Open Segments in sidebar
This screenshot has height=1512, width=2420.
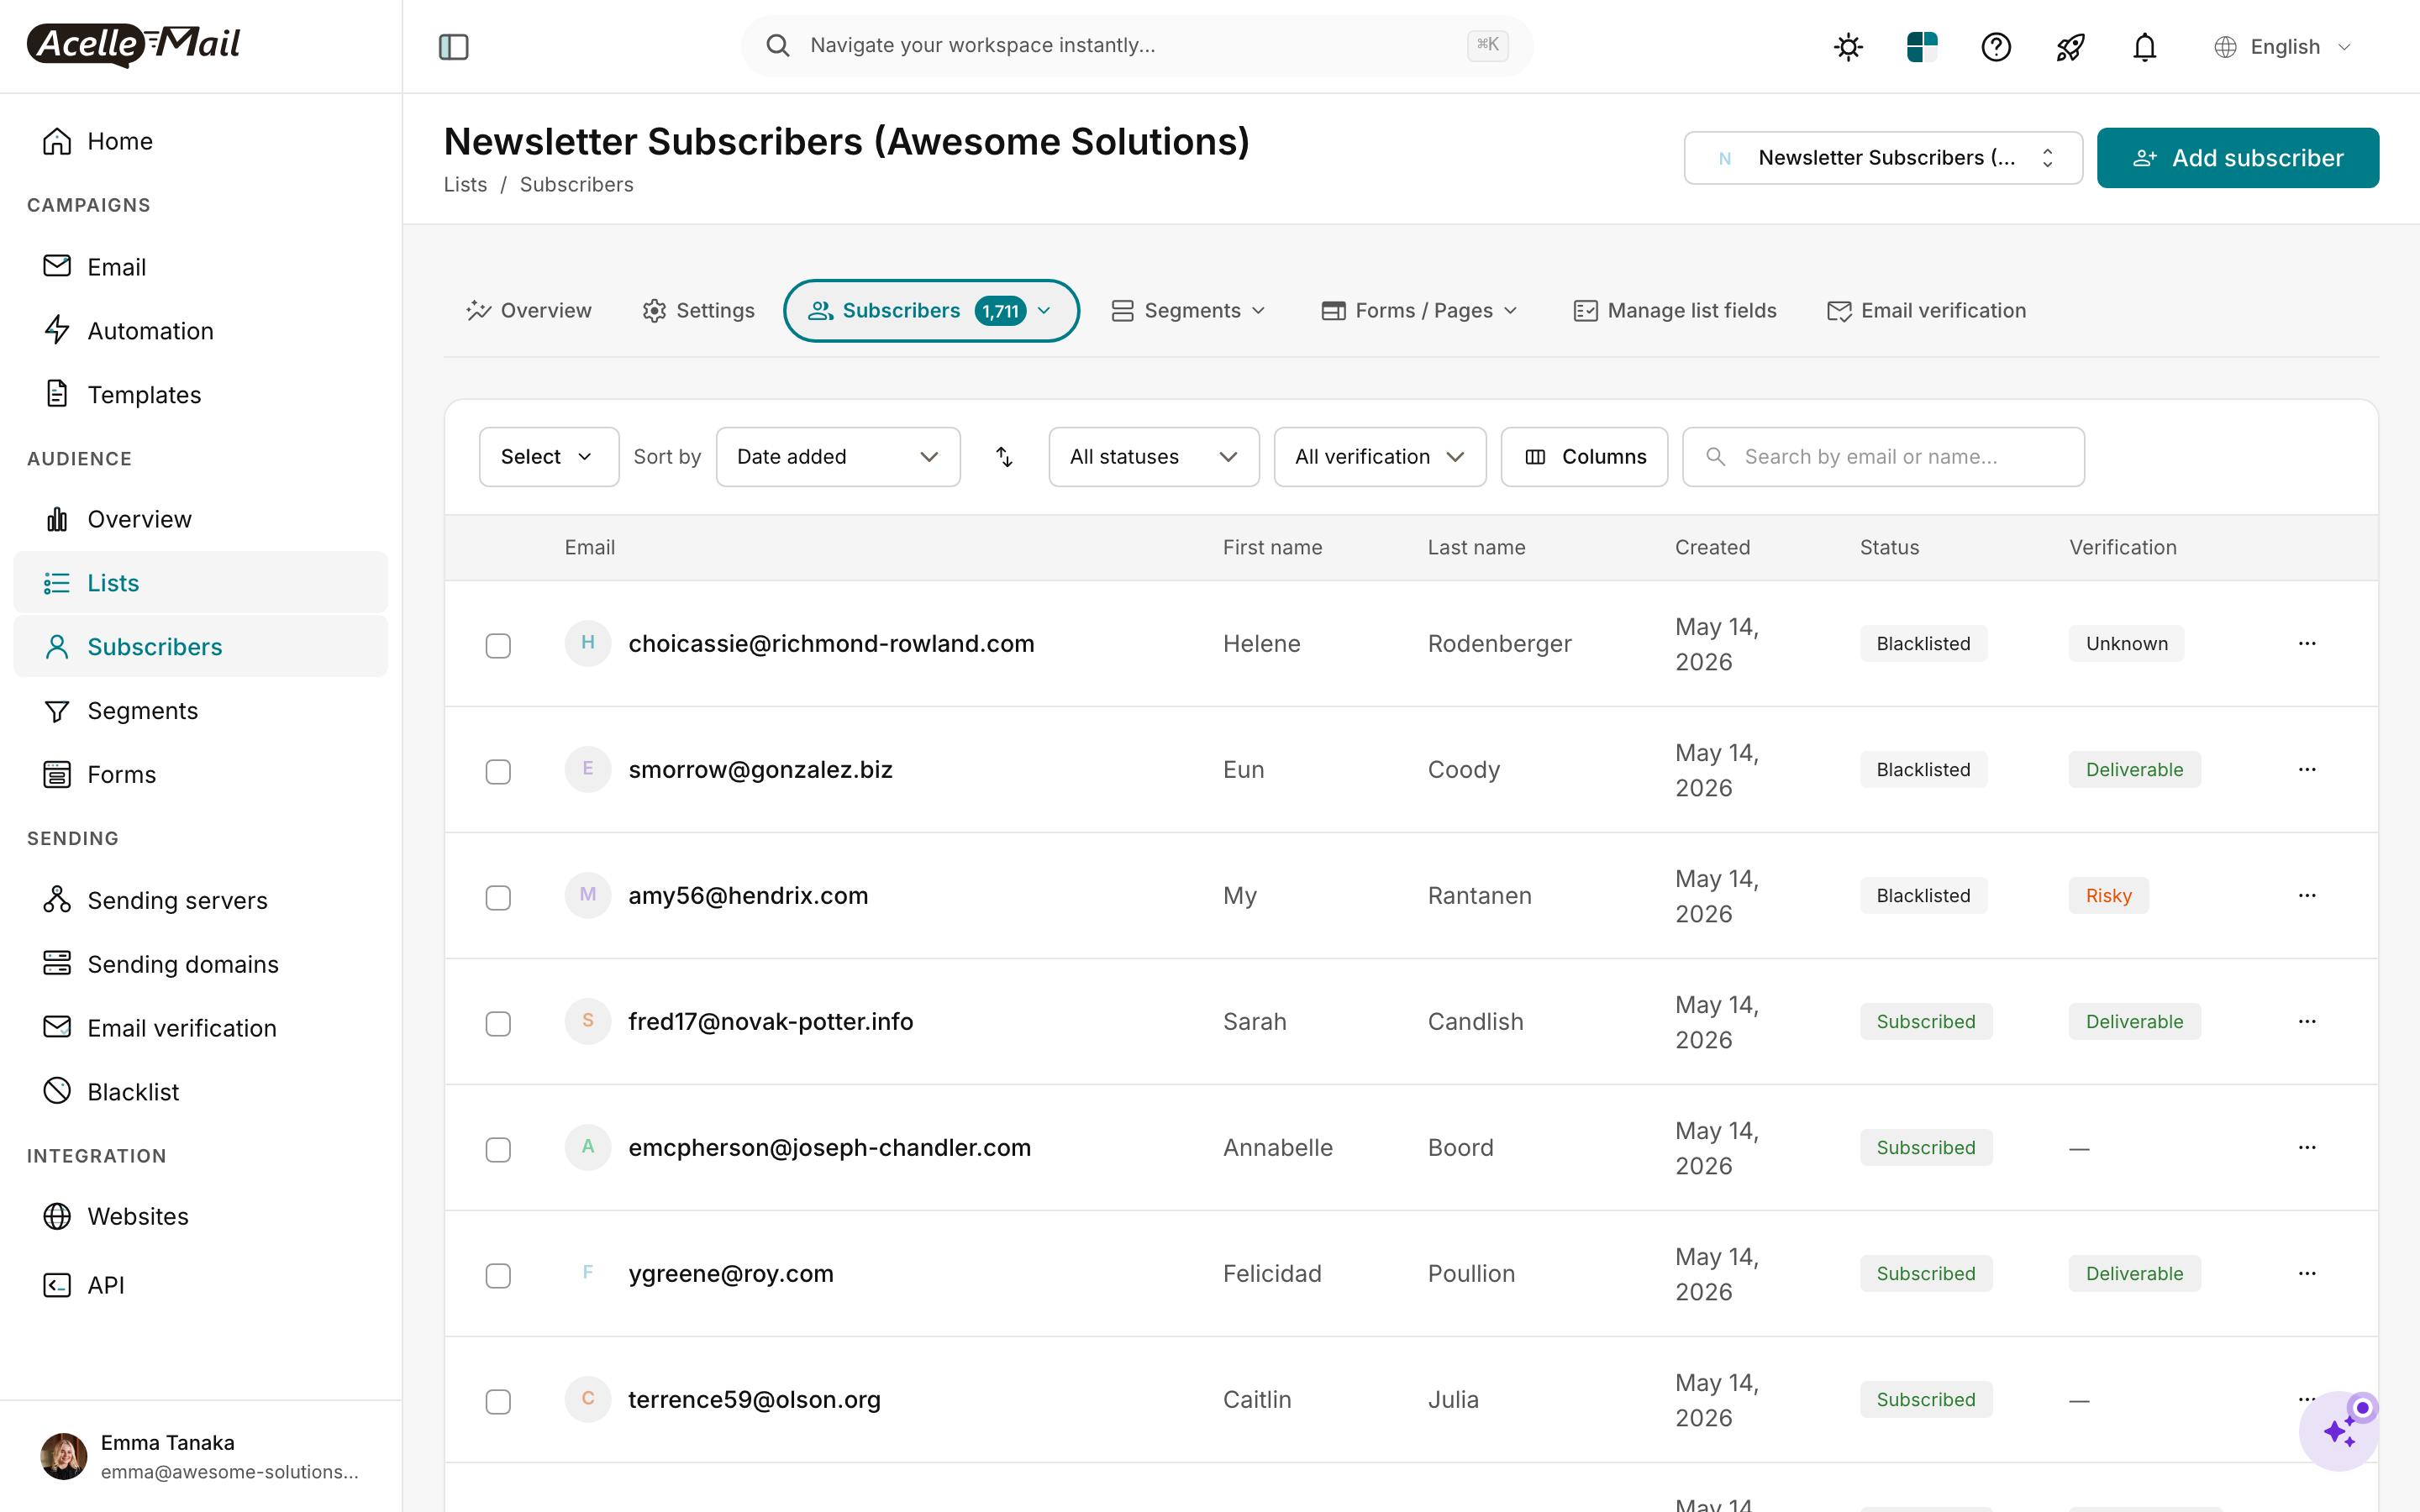[x=200, y=711]
